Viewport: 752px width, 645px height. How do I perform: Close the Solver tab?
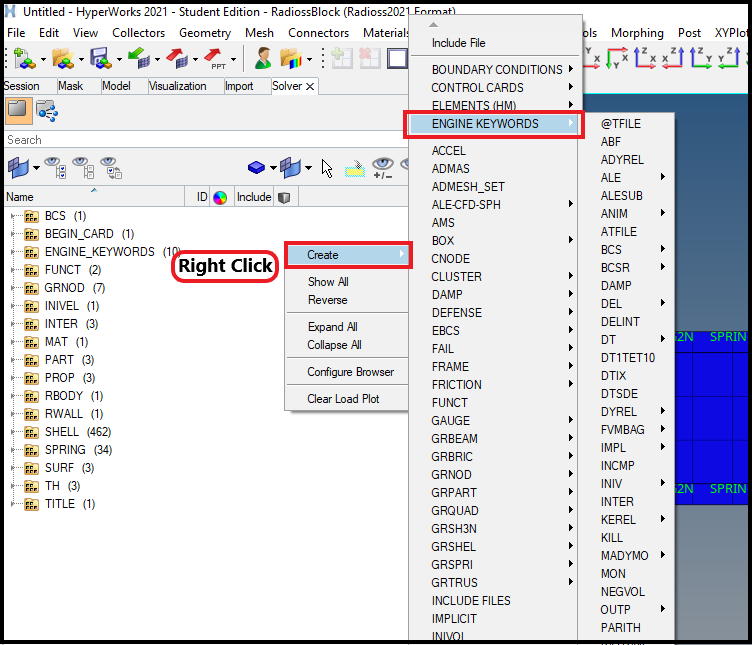pos(310,86)
